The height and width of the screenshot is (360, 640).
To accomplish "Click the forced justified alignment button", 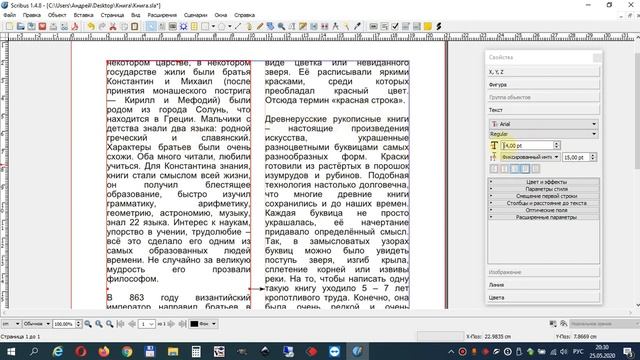I will (536, 169).
